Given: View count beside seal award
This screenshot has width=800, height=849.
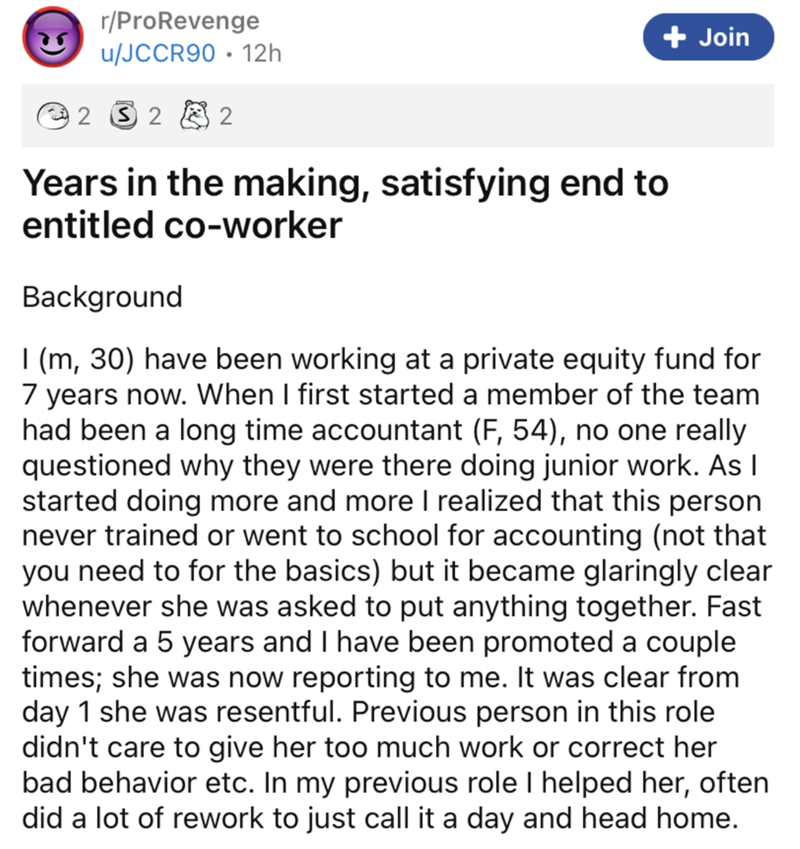Looking at the screenshot, I should pyautogui.click(x=83, y=116).
